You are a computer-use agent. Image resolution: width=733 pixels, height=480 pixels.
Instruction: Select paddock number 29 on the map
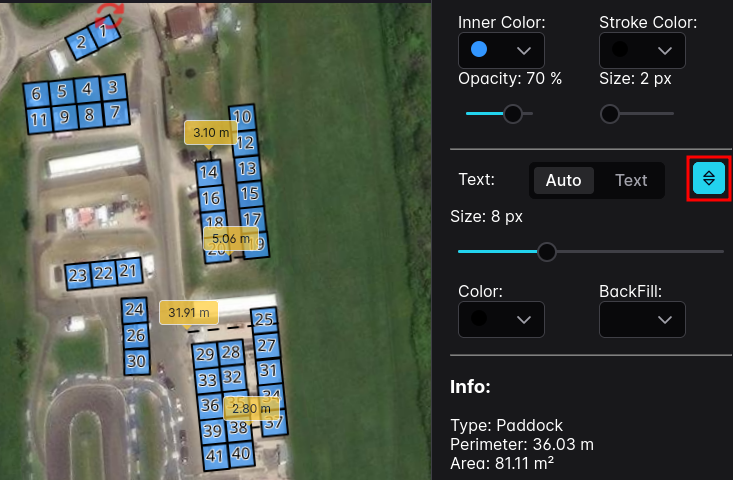coord(205,355)
